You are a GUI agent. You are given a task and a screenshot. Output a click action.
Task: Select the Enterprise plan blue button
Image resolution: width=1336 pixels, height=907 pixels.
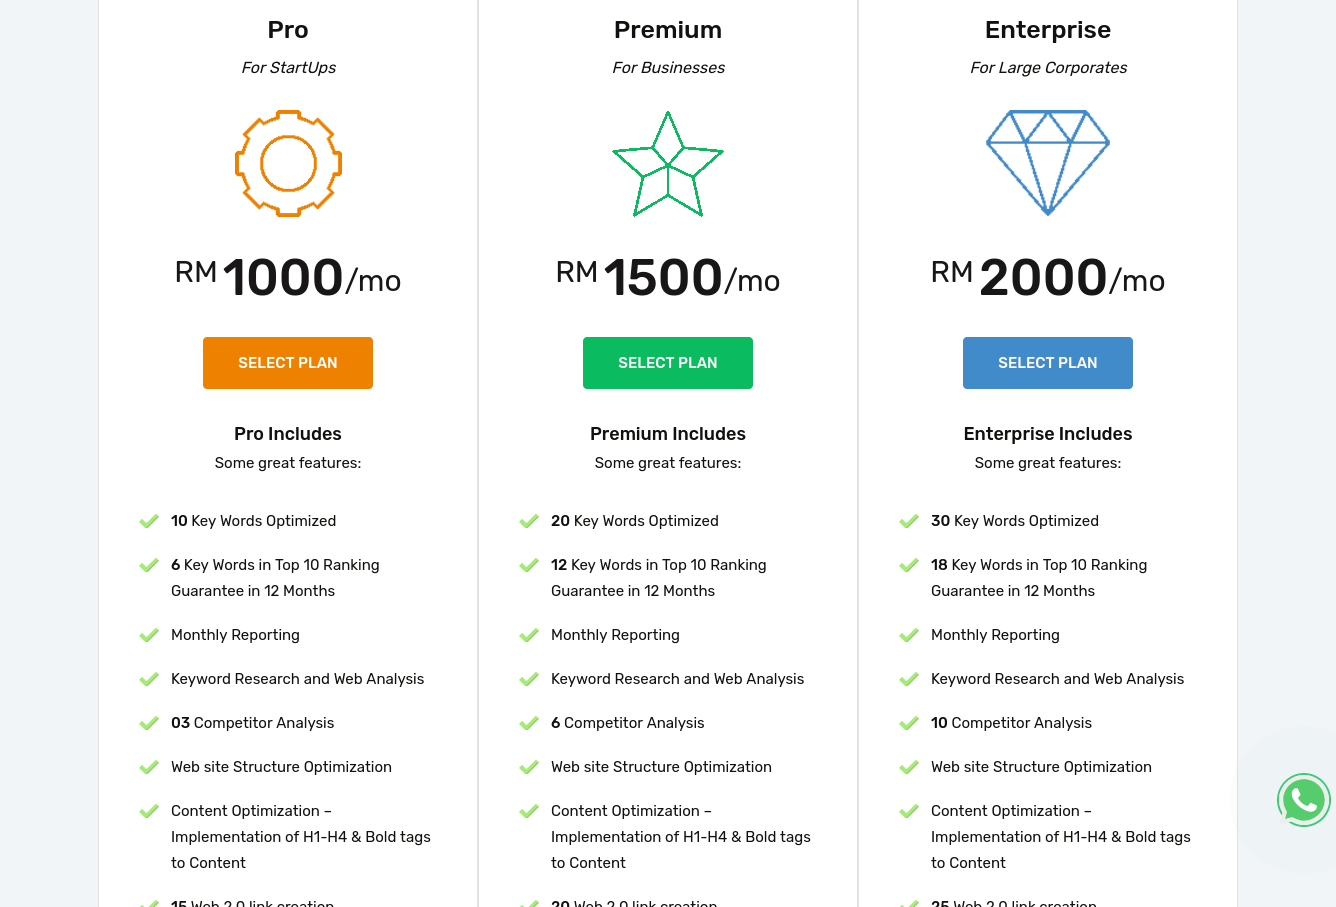click(1048, 363)
